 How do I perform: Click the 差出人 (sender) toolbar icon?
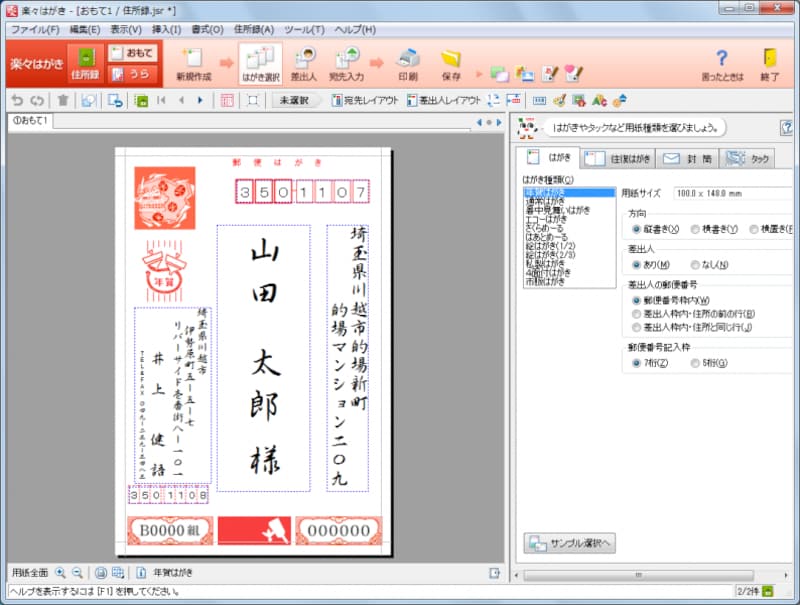pos(303,62)
